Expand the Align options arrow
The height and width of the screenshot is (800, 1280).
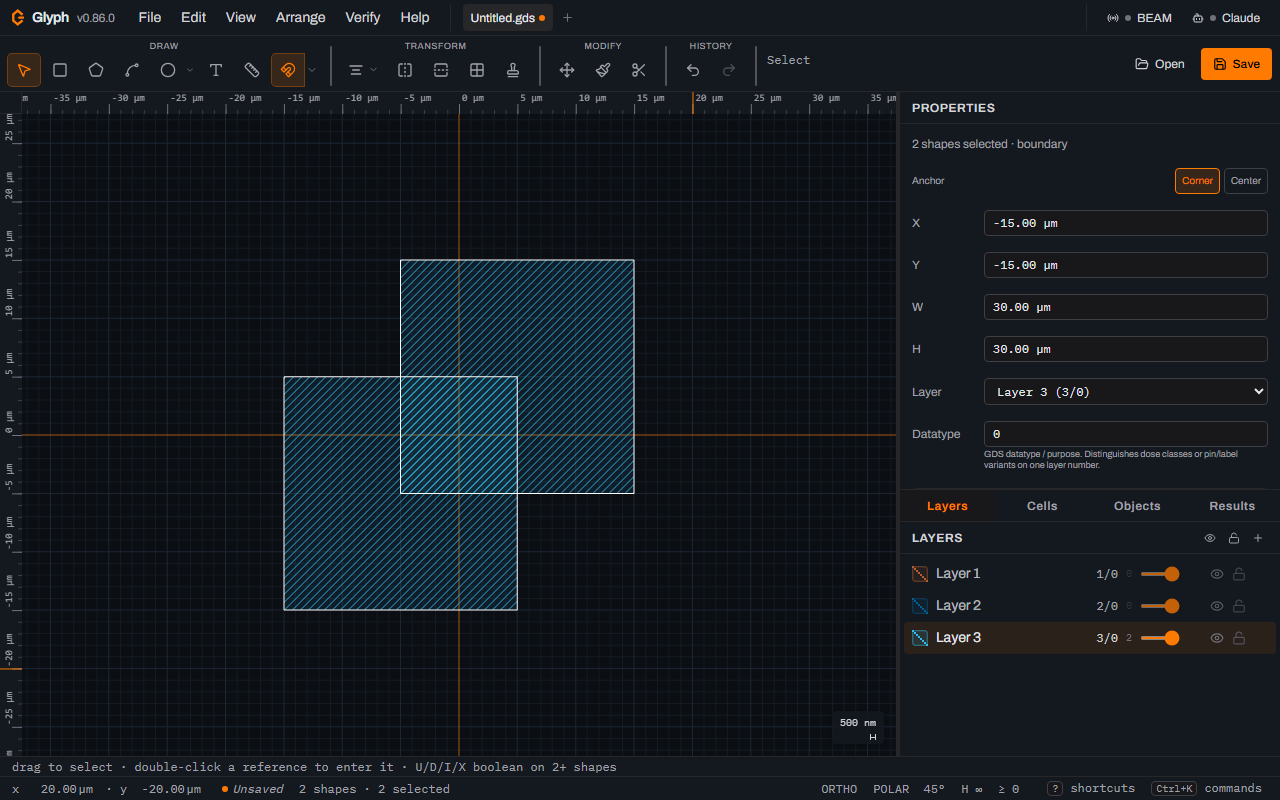(374, 70)
